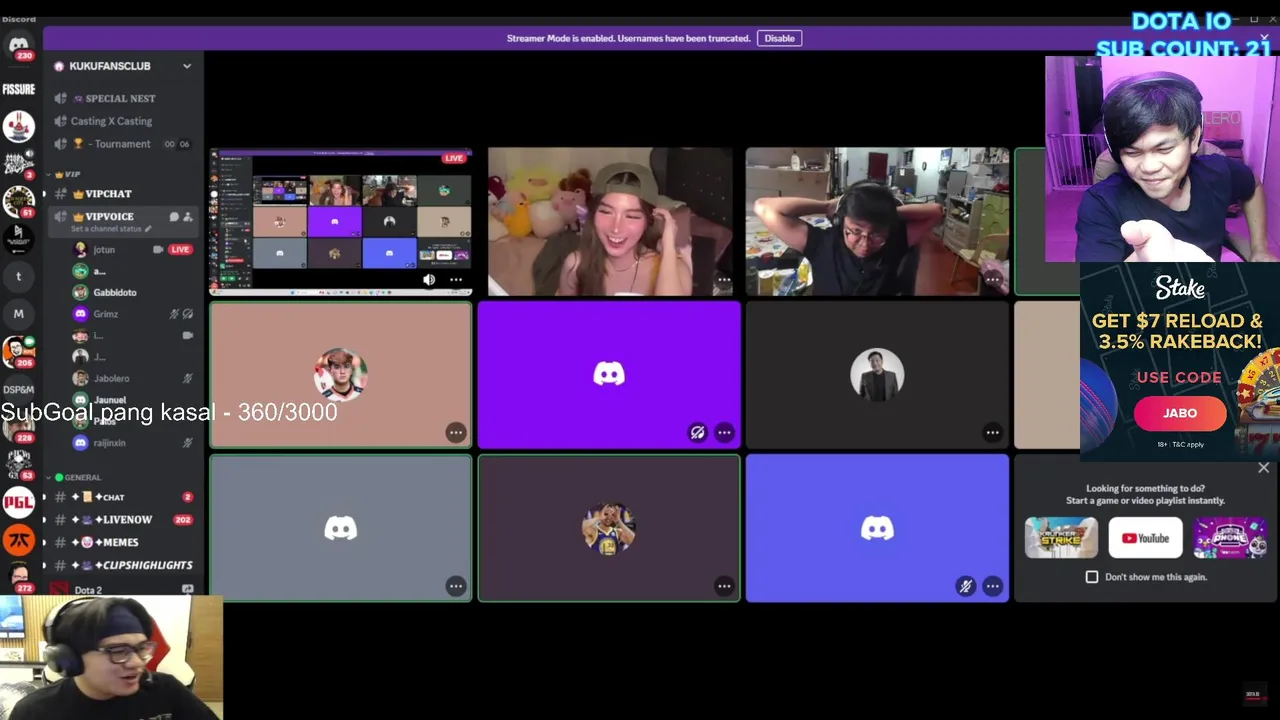The width and height of the screenshot is (1280, 720).
Task: Expand arrow left of CLIPSHIGHLIGHTS channel
Action: [x=43, y=565]
